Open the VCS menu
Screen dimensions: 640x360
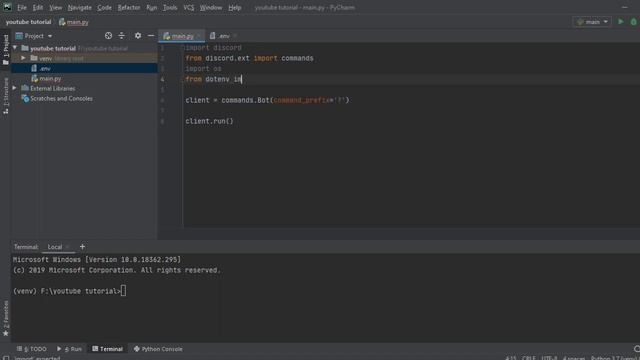click(189, 7)
